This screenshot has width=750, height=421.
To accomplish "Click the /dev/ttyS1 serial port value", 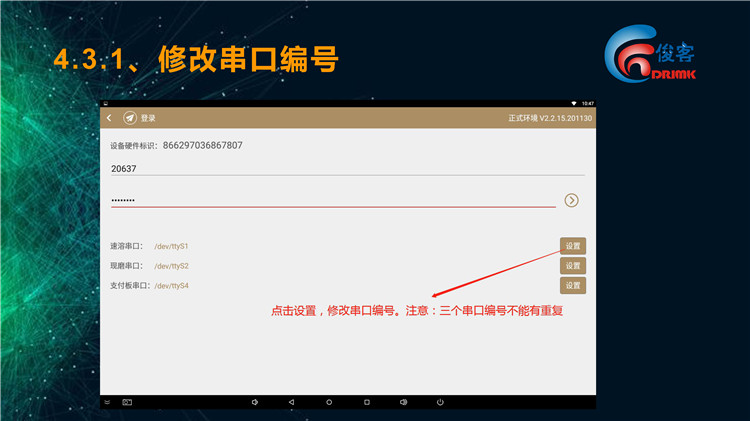I will pyautogui.click(x=171, y=246).
